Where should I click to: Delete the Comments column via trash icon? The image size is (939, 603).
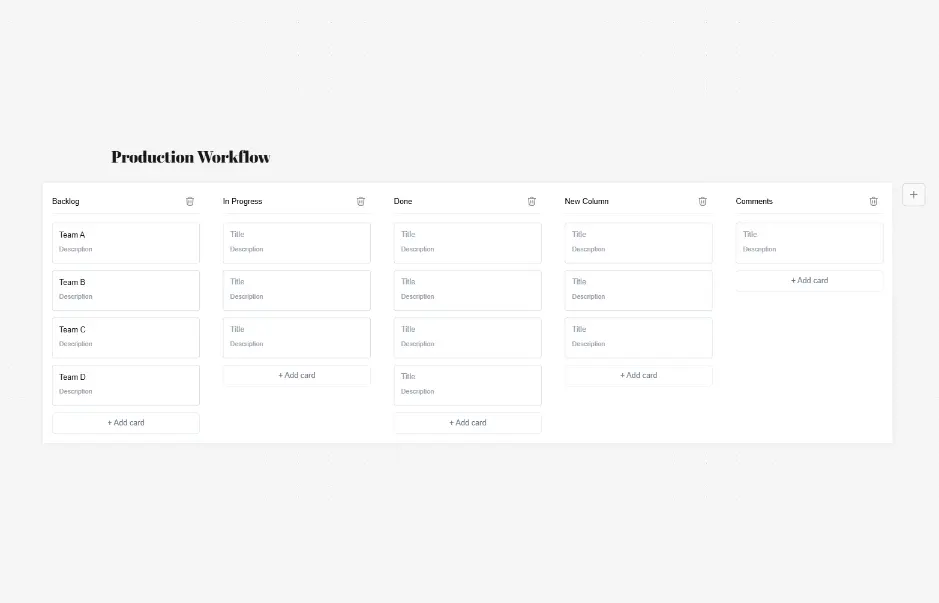coord(873,201)
